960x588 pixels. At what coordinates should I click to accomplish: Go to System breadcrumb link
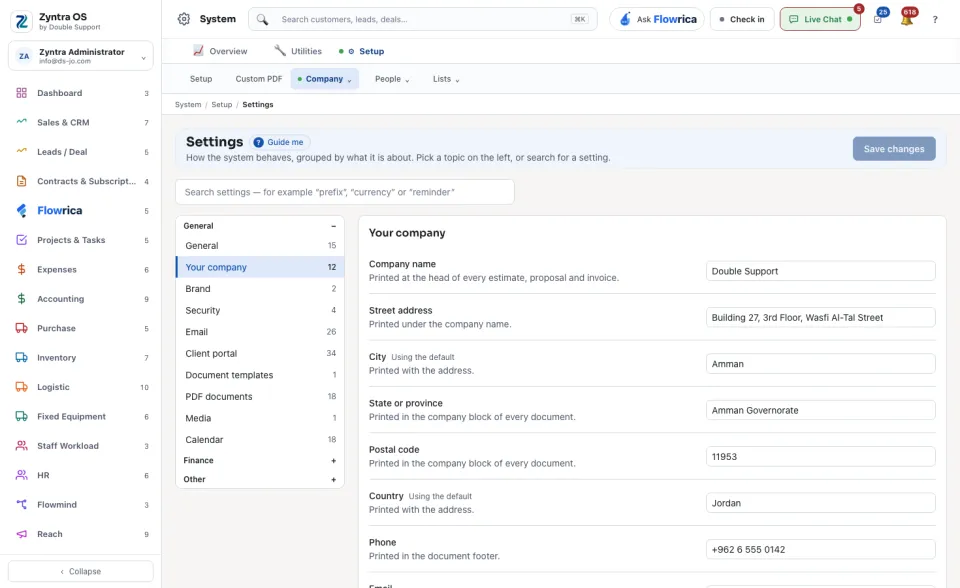click(x=188, y=105)
